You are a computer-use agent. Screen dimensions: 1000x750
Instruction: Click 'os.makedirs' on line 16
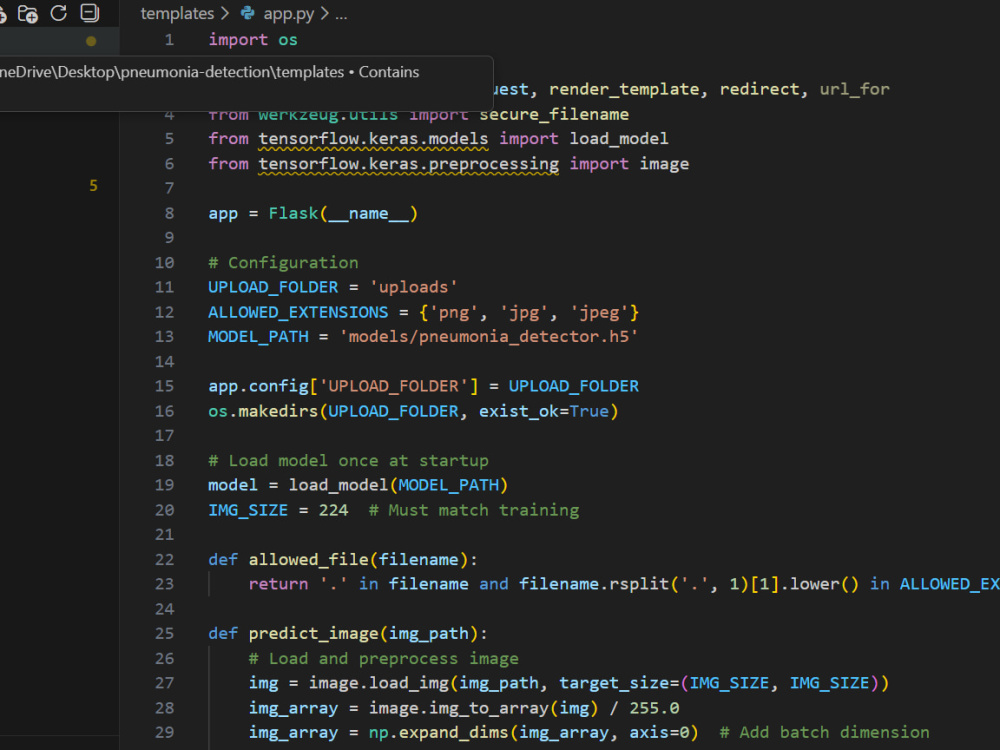(x=263, y=411)
